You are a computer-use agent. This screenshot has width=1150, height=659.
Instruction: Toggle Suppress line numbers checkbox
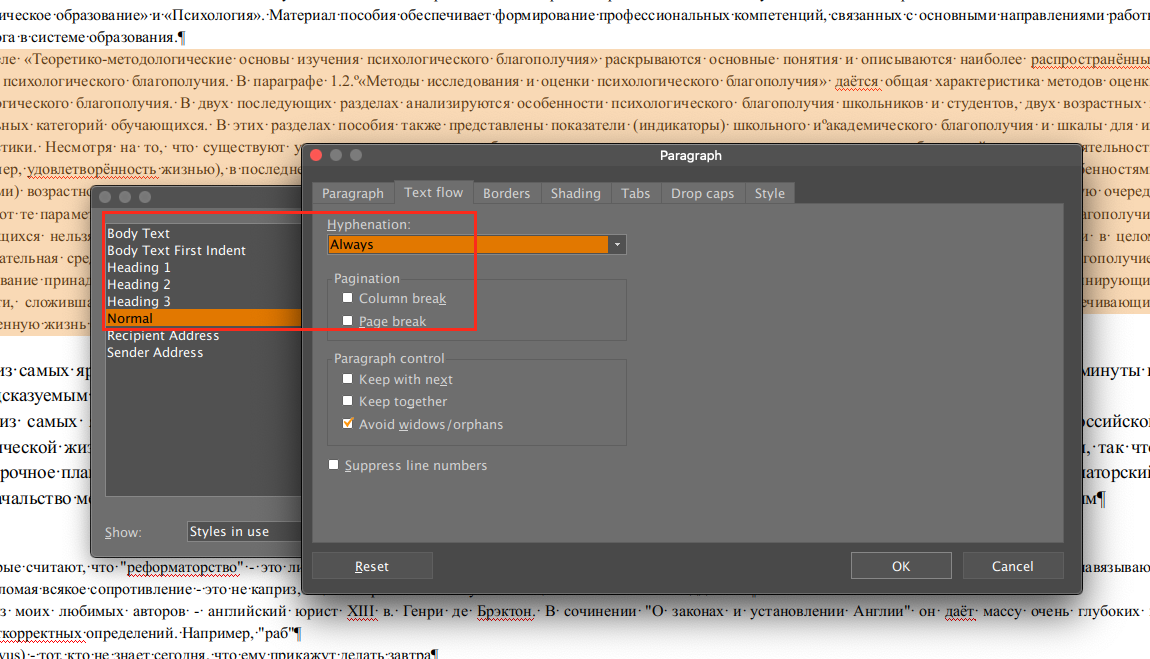334,465
